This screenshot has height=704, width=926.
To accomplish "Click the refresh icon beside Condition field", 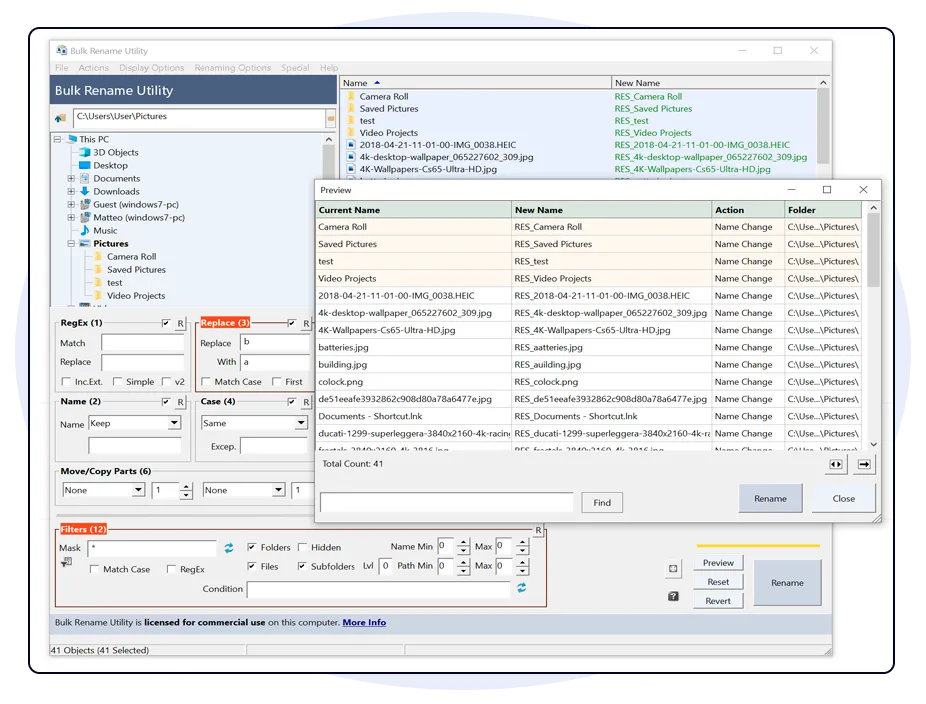I will [522, 588].
